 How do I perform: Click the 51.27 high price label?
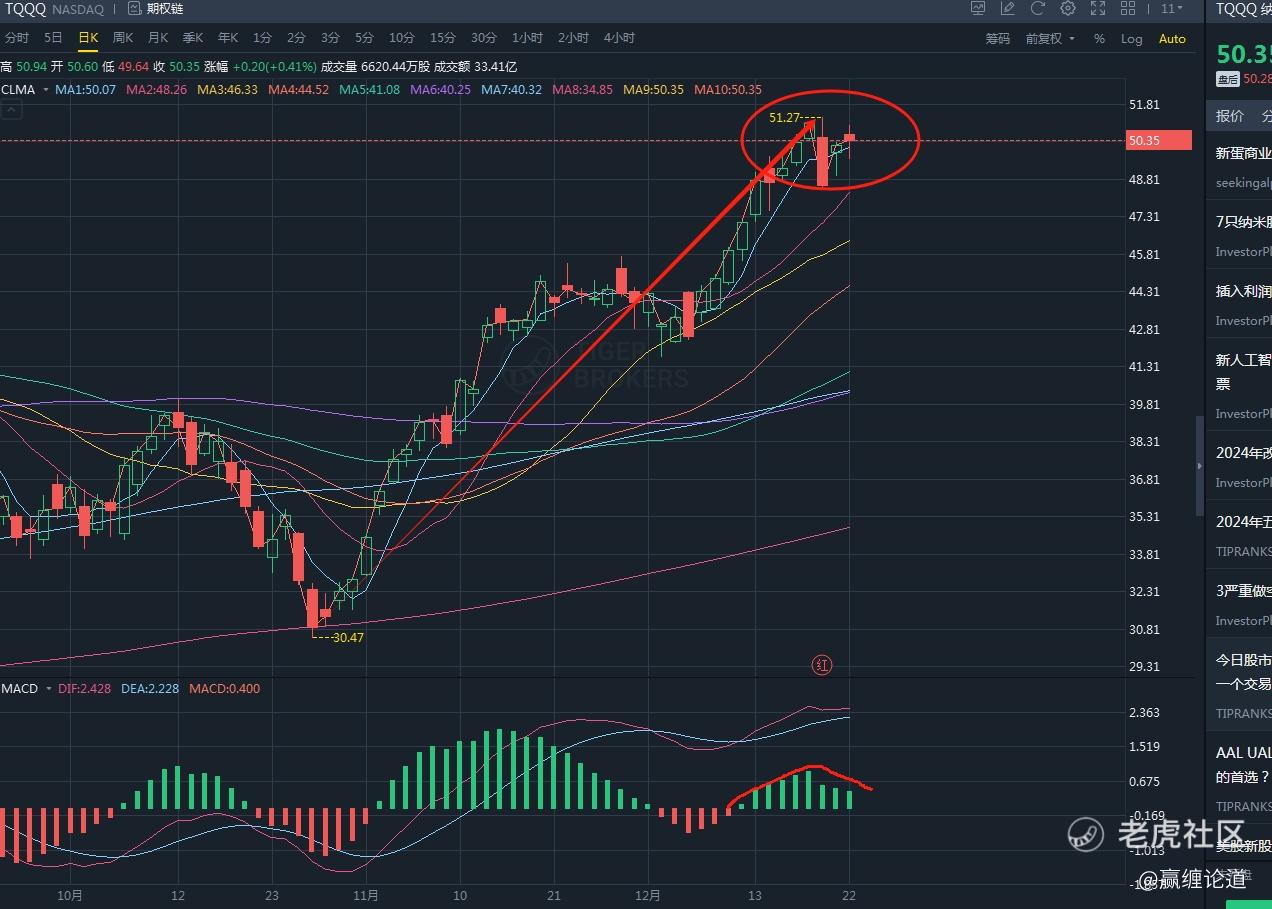[784, 117]
